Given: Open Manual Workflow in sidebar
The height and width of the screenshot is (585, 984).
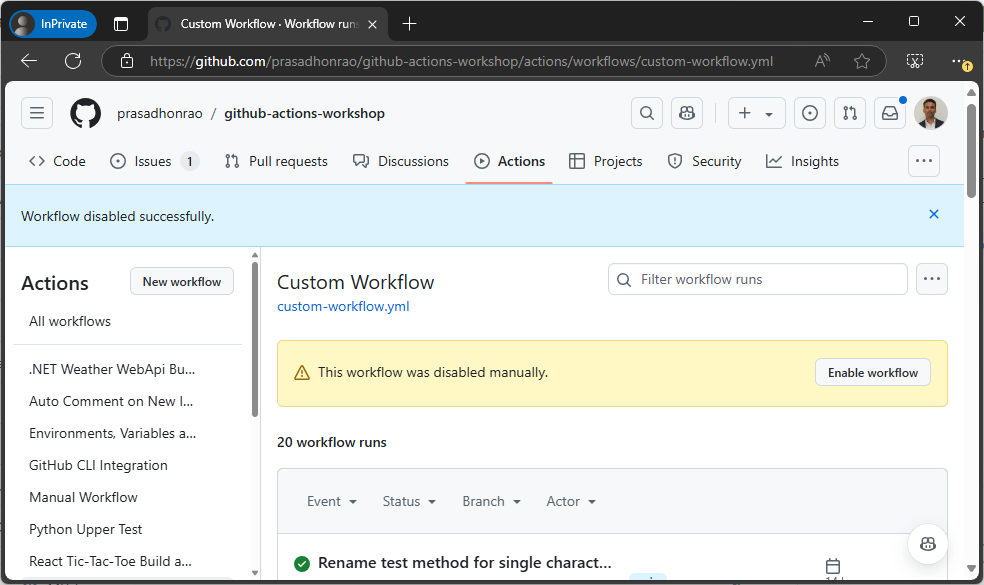Looking at the screenshot, I should click(x=83, y=497).
